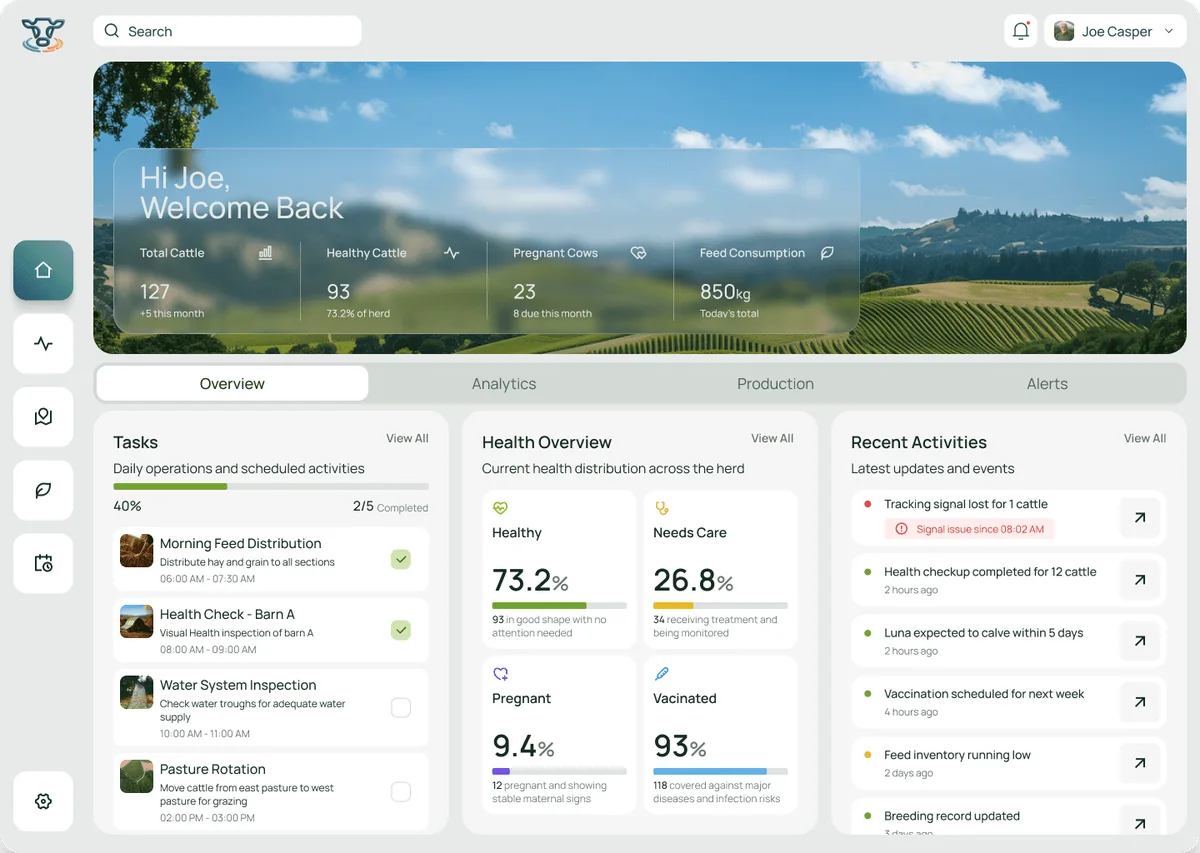Click Morning Feed Distribution thumbnail
The image size is (1200, 853).
pyautogui.click(x=137, y=550)
